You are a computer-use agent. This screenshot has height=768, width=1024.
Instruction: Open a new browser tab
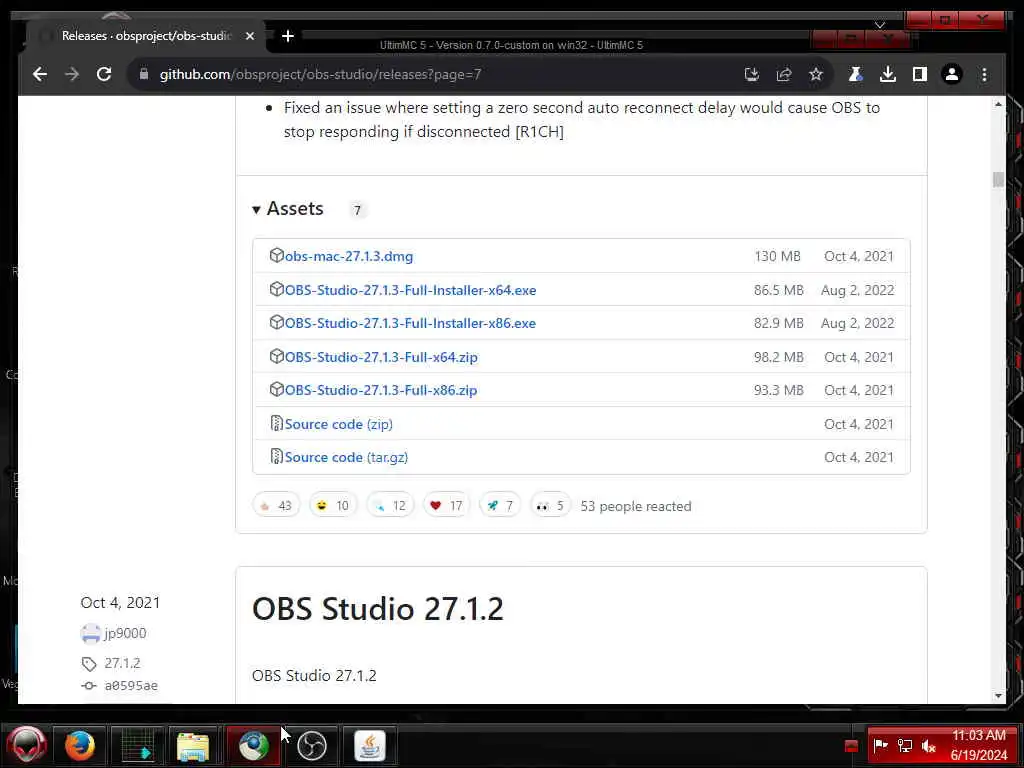tap(287, 36)
